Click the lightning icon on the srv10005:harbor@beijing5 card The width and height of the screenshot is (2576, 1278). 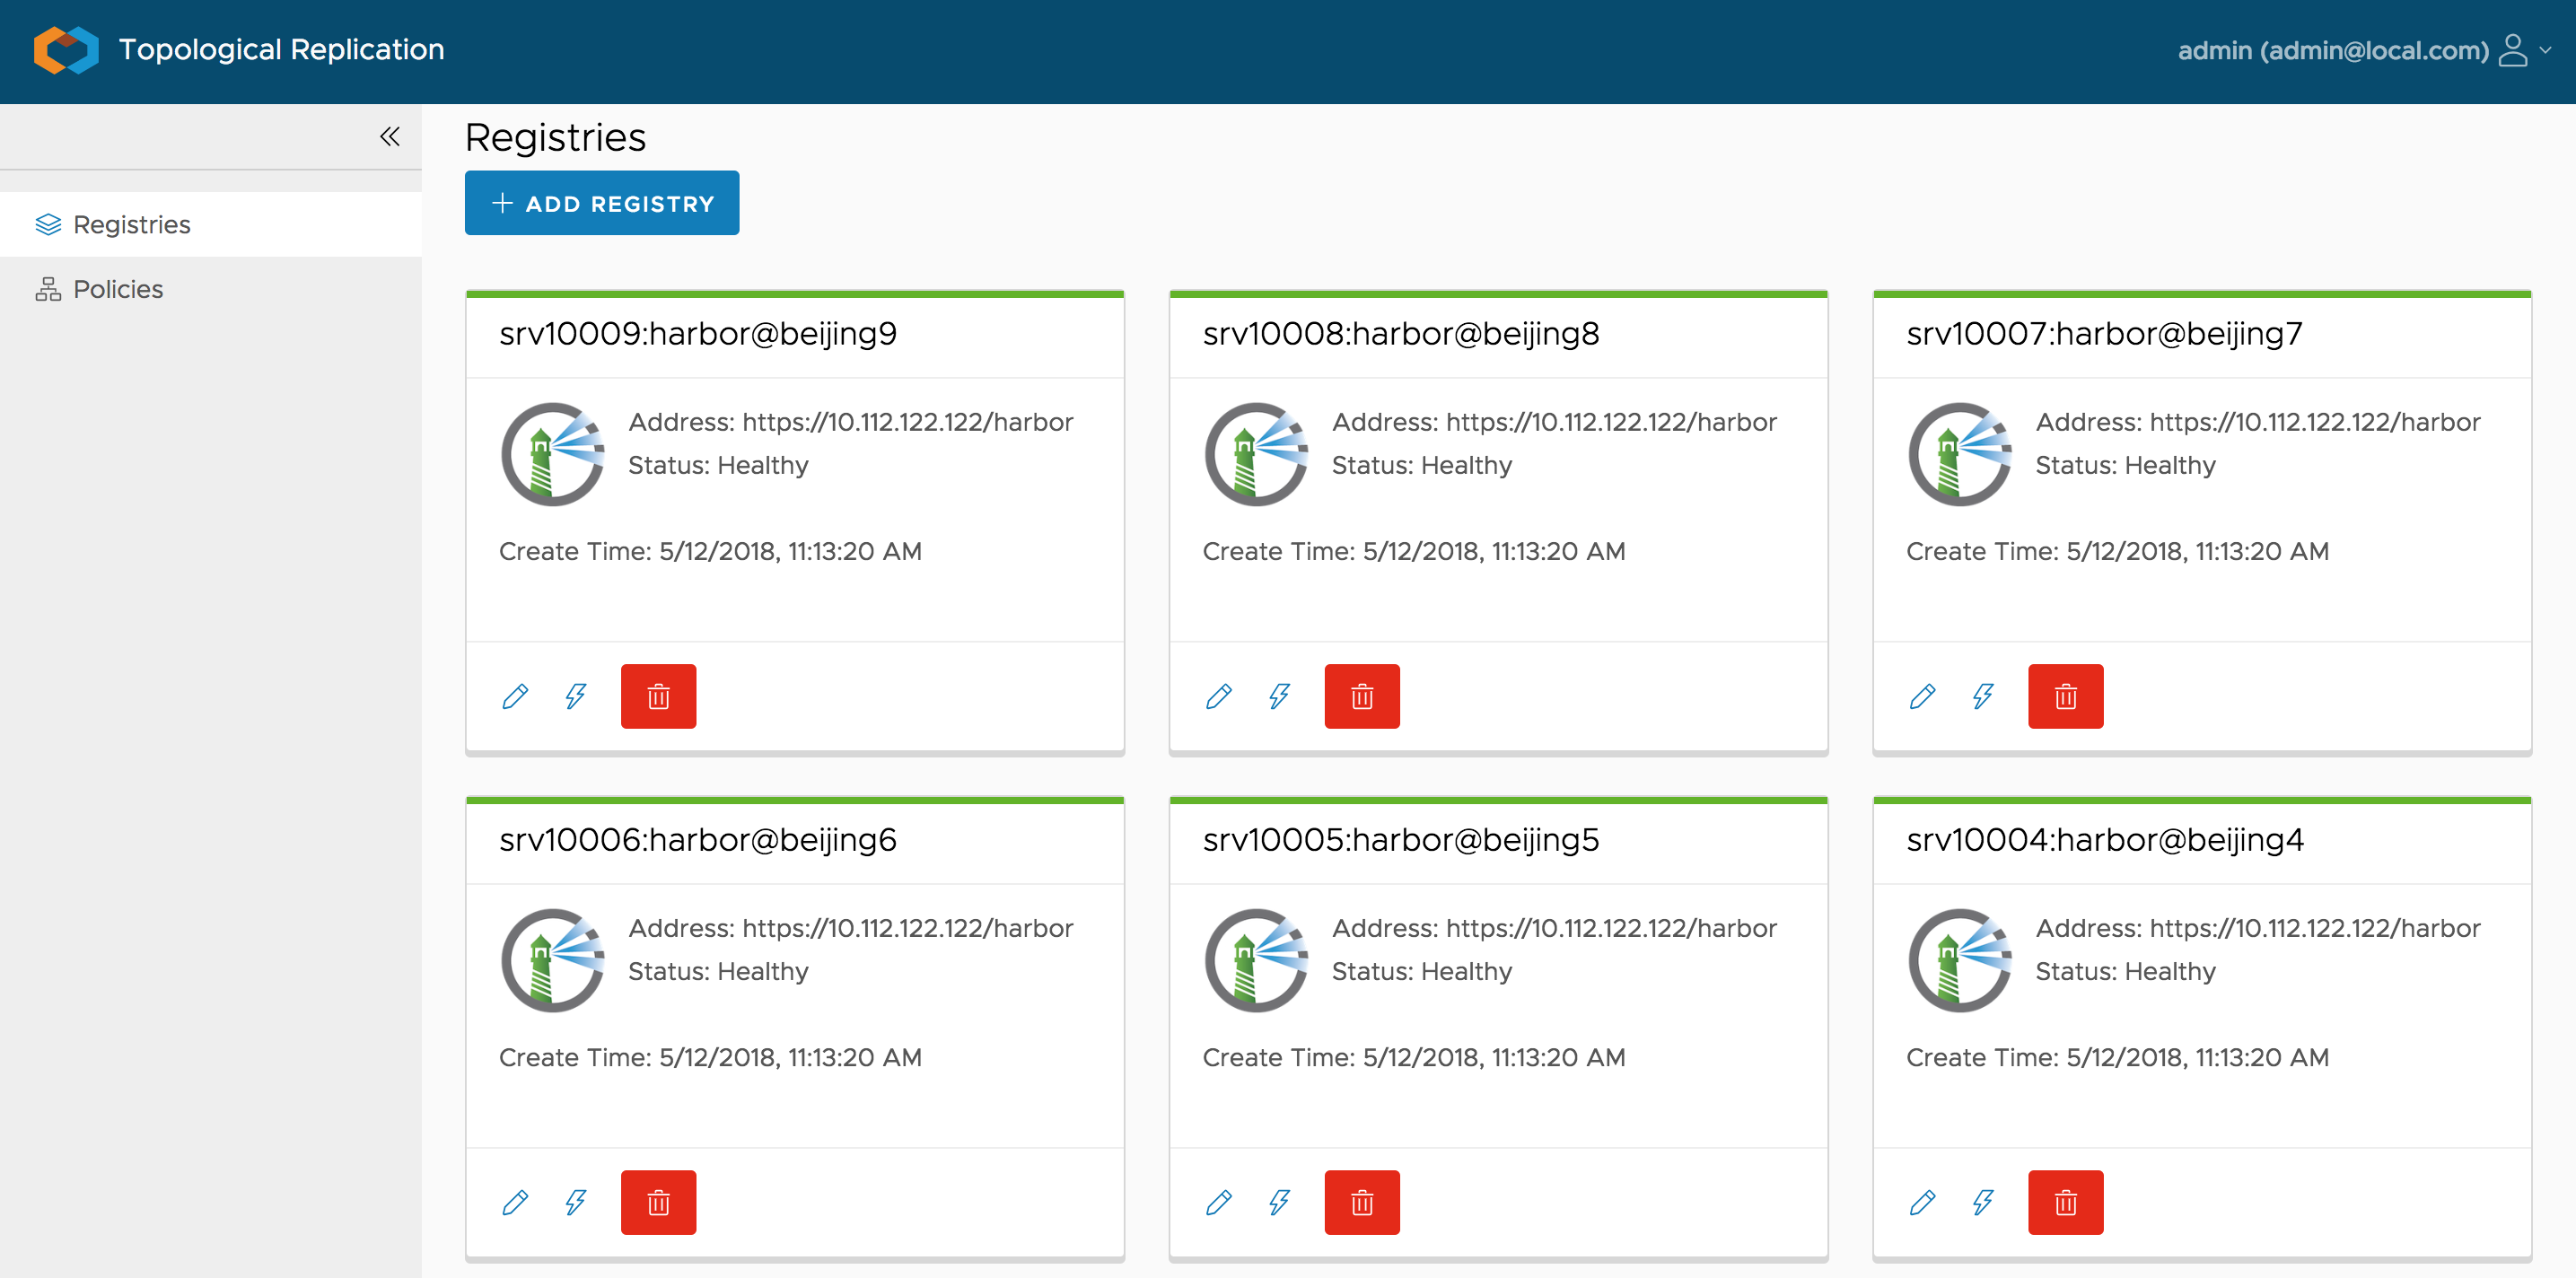(x=1279, y=1202)
